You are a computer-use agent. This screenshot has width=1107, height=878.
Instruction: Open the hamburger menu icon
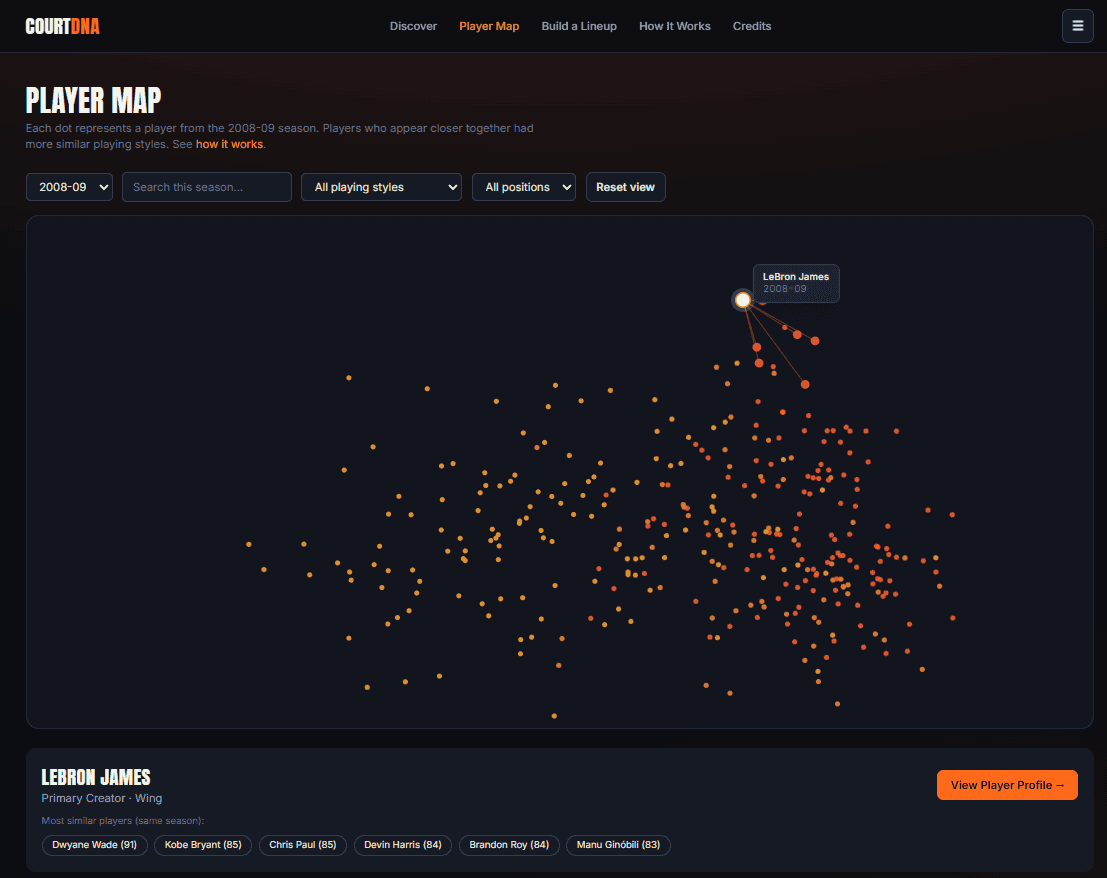pos(1077,26)
